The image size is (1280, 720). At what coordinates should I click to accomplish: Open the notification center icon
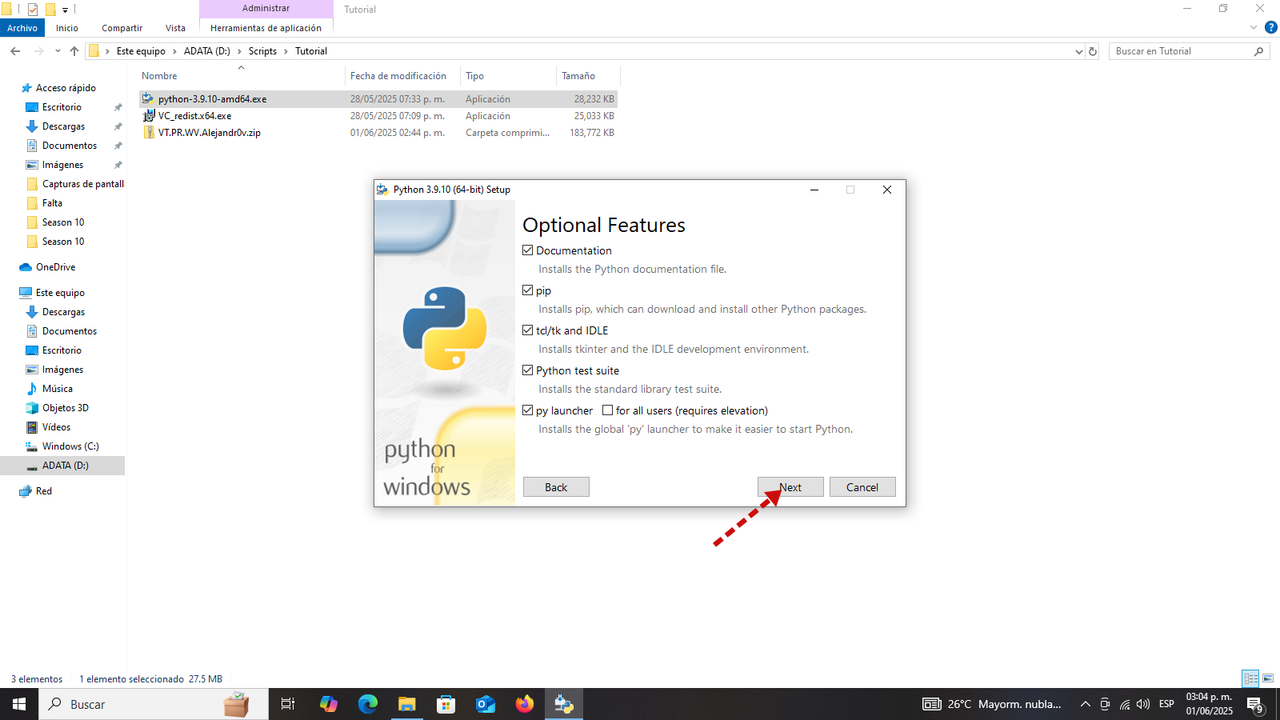(1256, 704)
